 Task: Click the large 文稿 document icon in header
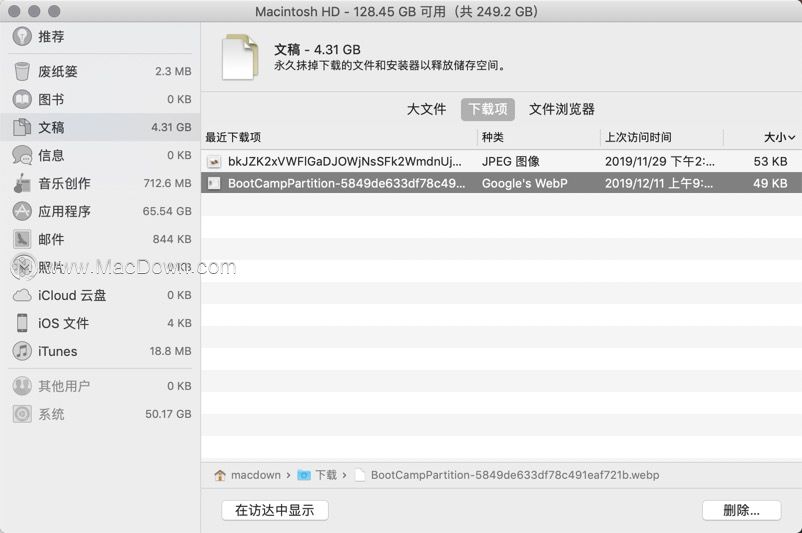(x=239, y=57)
